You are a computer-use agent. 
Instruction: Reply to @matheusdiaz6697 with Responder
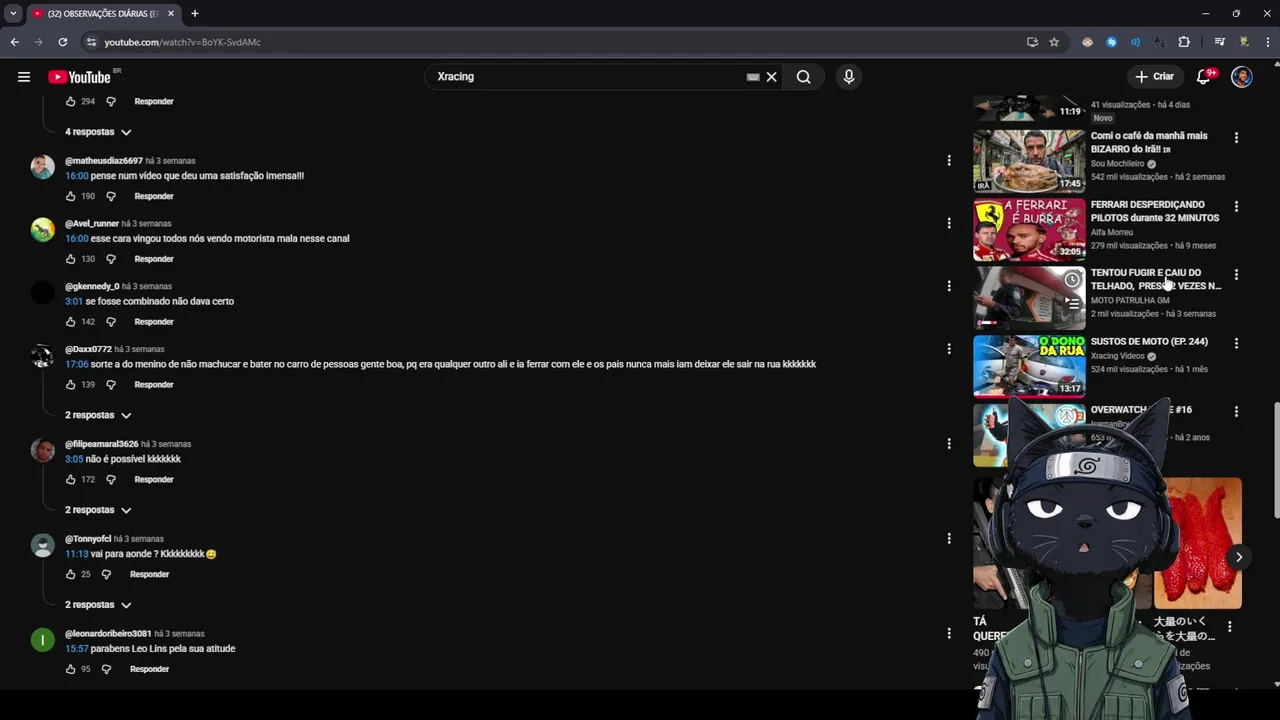[x=154, y=196]
